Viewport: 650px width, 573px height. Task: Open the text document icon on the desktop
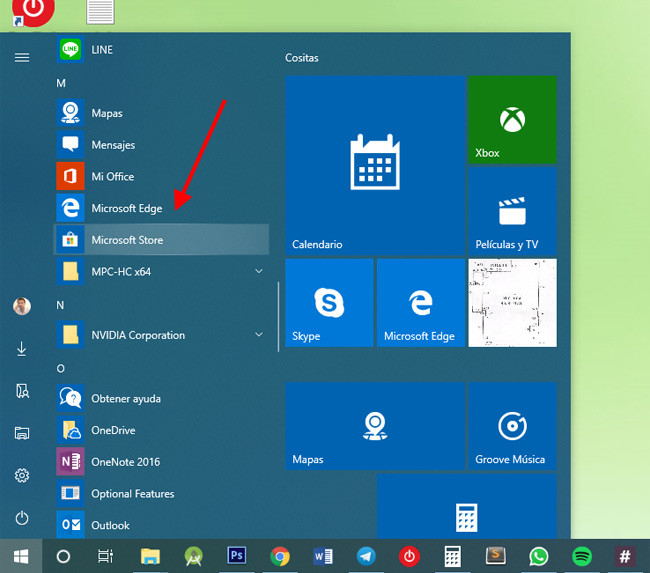point(100,12)
